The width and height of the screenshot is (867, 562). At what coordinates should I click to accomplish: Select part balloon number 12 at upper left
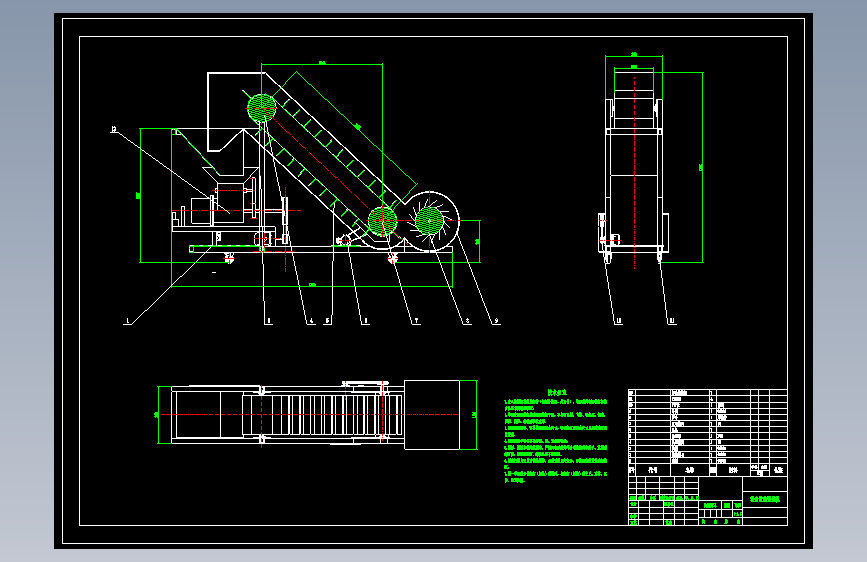114,129
